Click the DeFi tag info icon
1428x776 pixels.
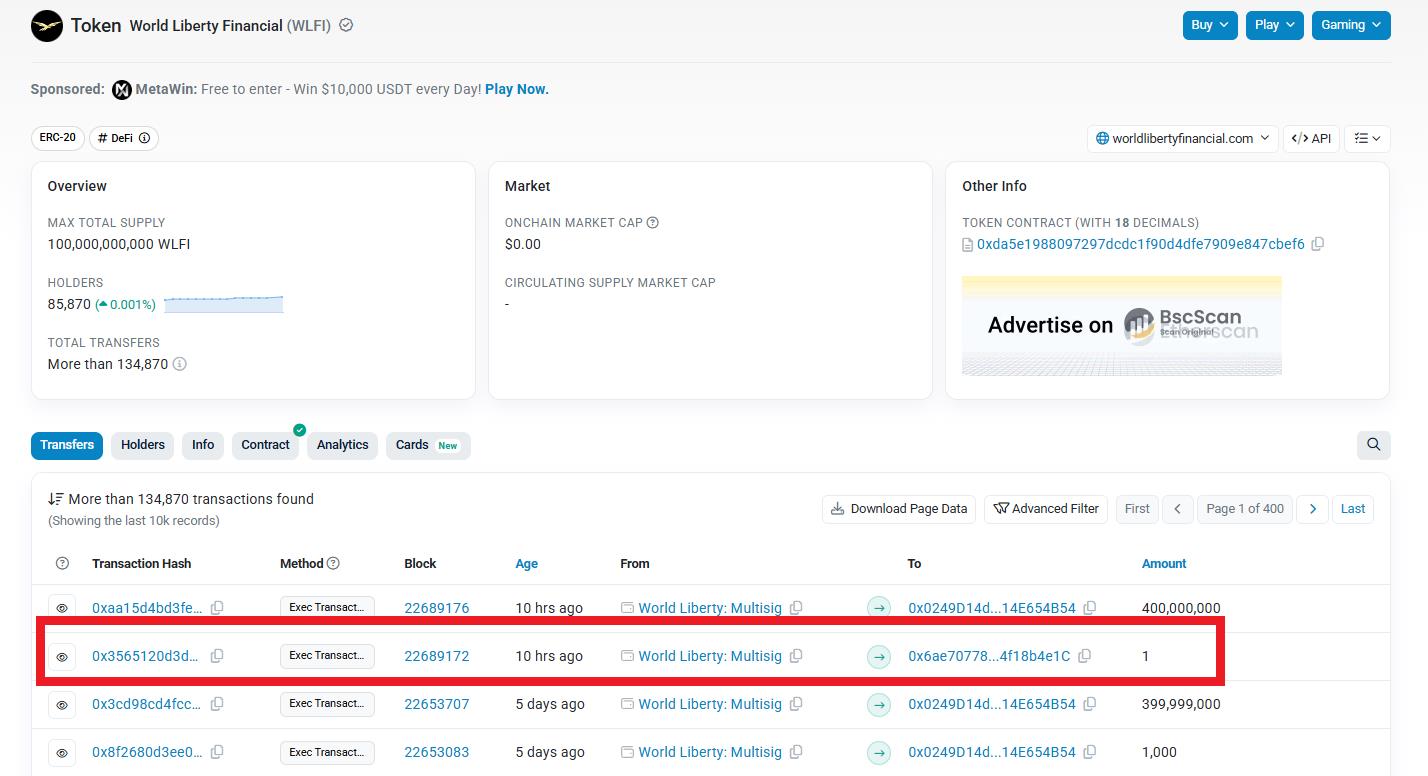144,138
